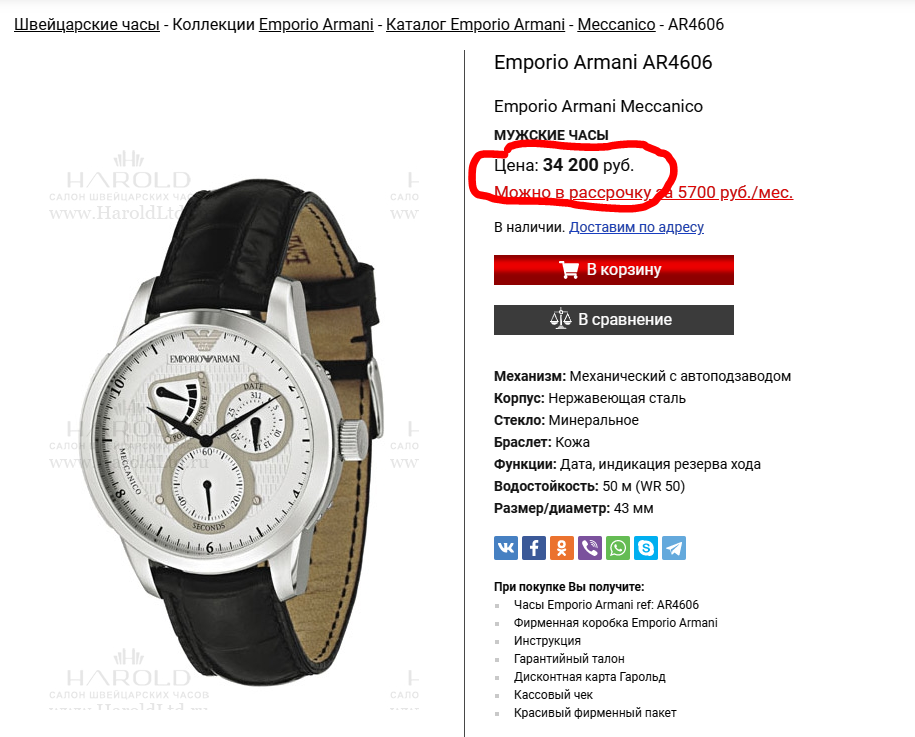
Task: Share via the Telegram icon
Action: tap(674, 548)
